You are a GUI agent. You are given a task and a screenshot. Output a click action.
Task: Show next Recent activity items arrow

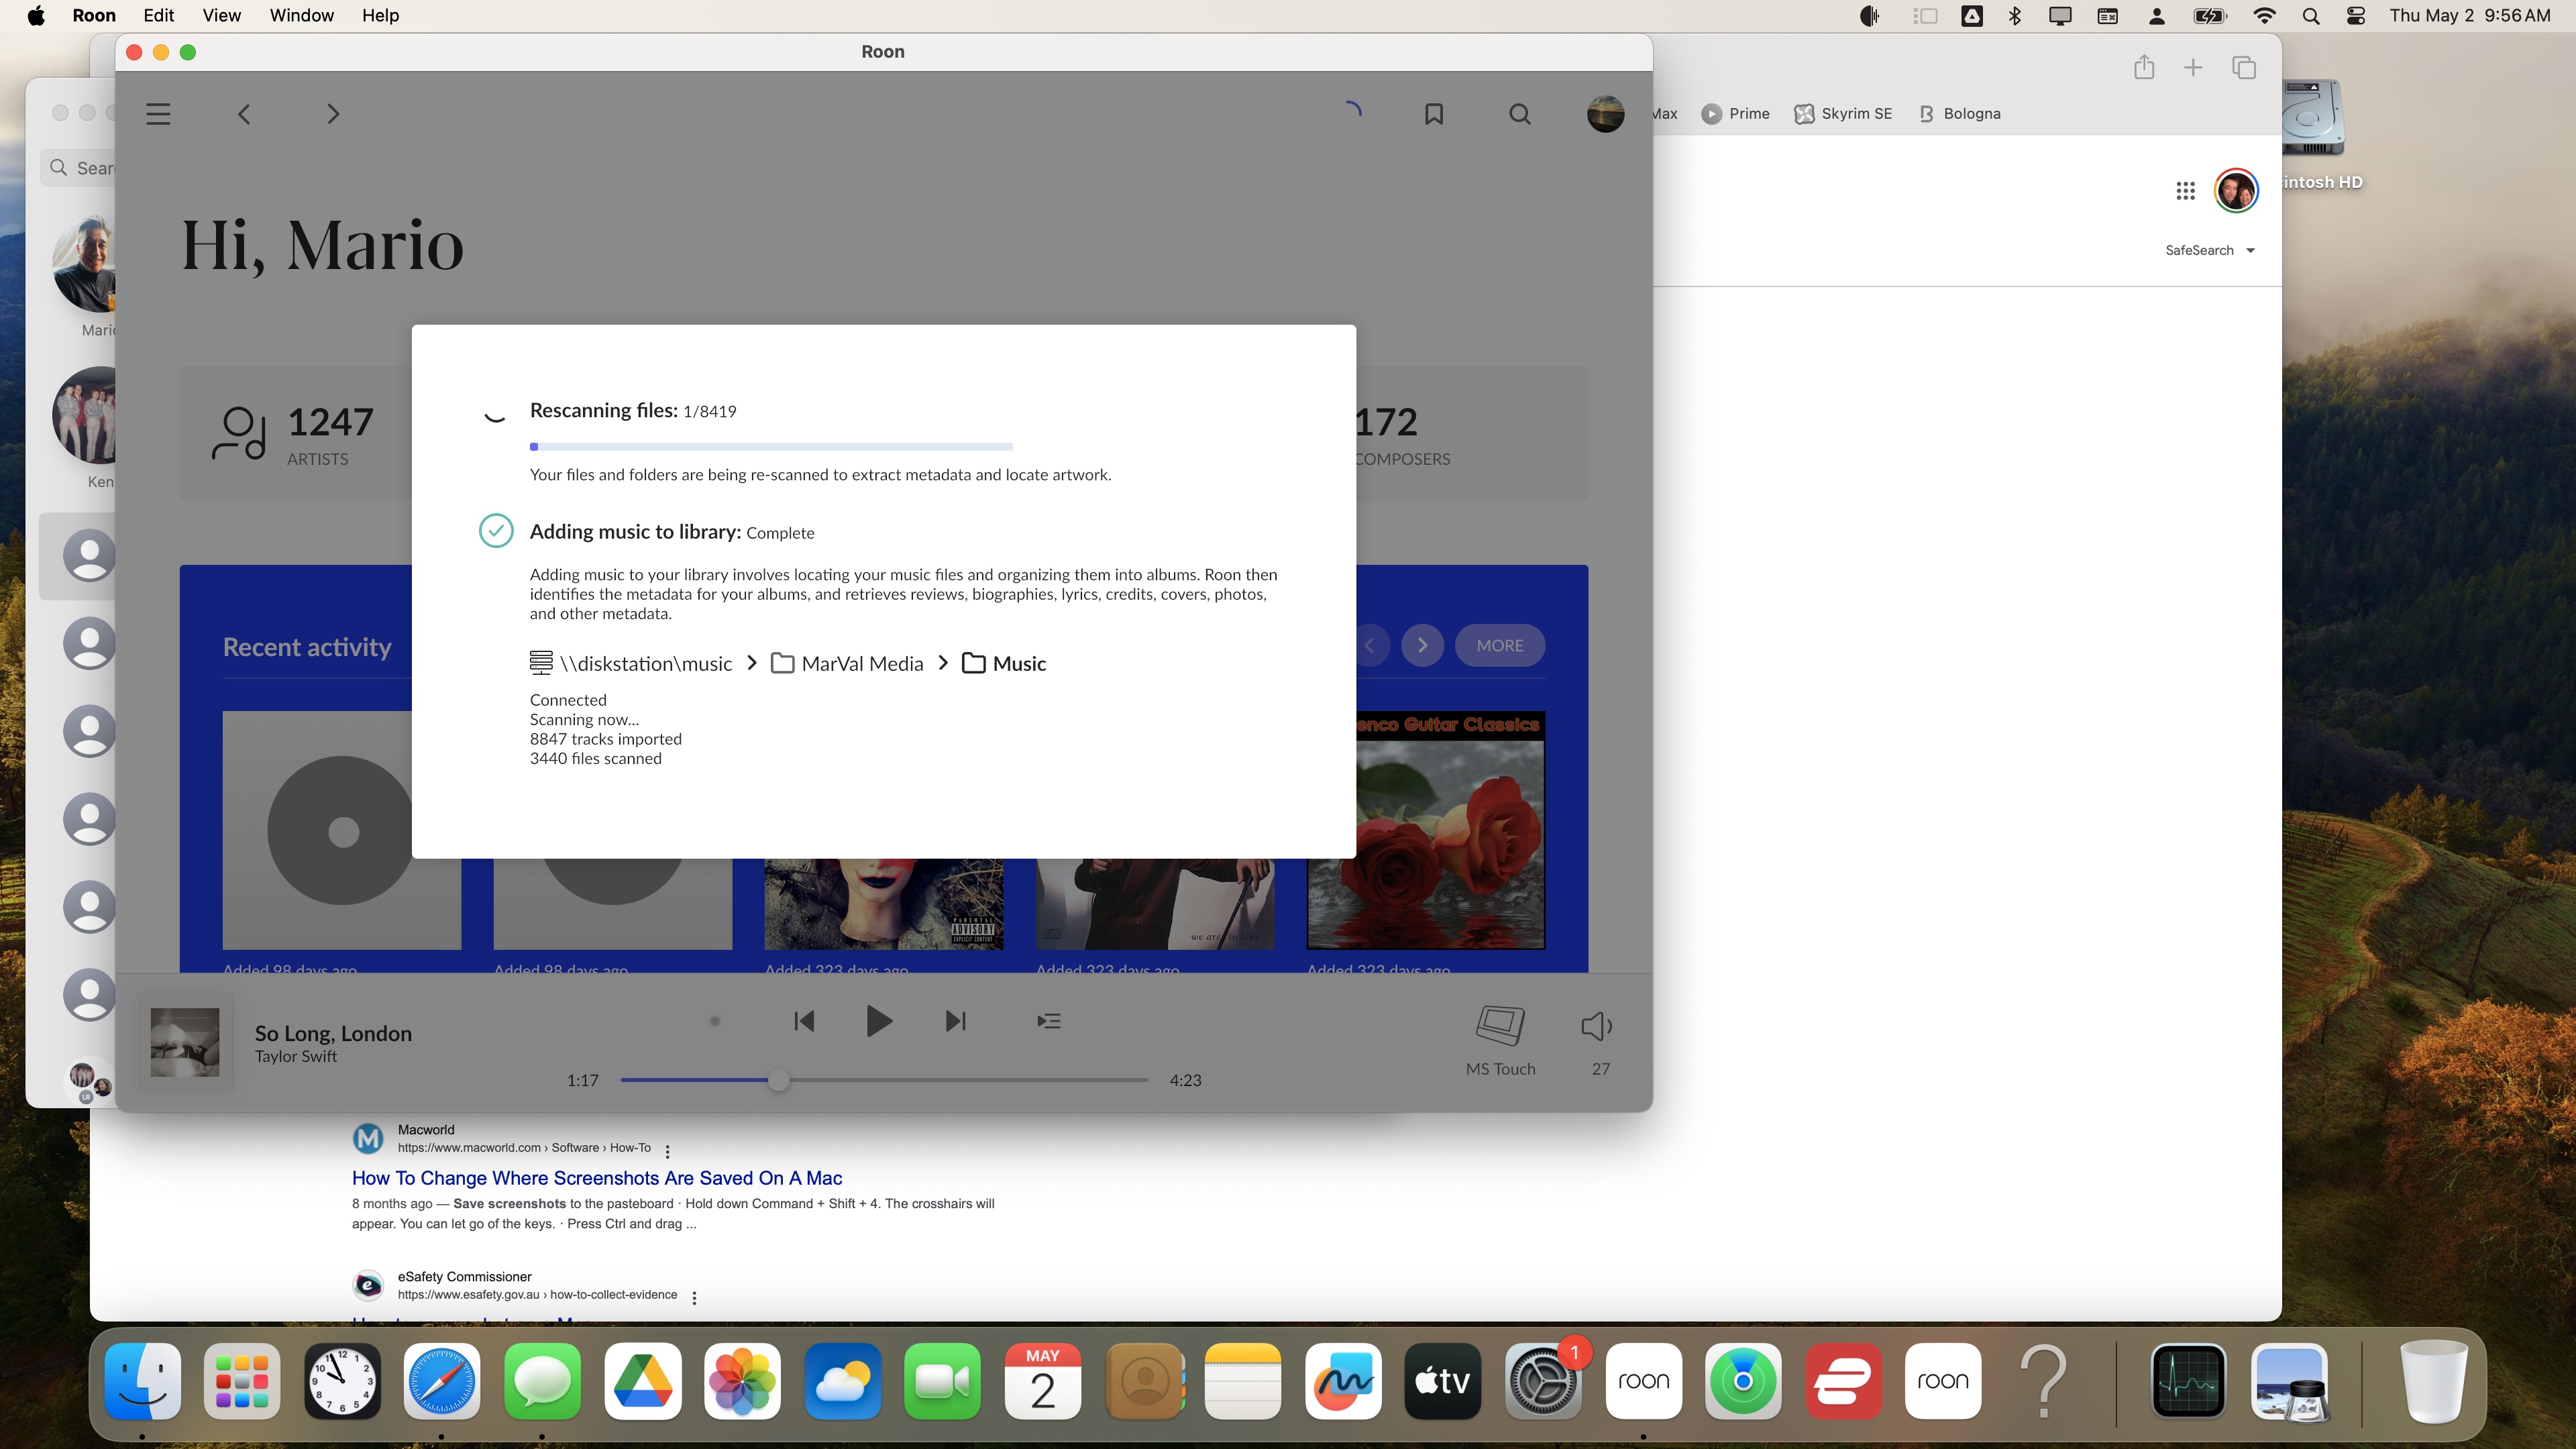pos(1422,645)
